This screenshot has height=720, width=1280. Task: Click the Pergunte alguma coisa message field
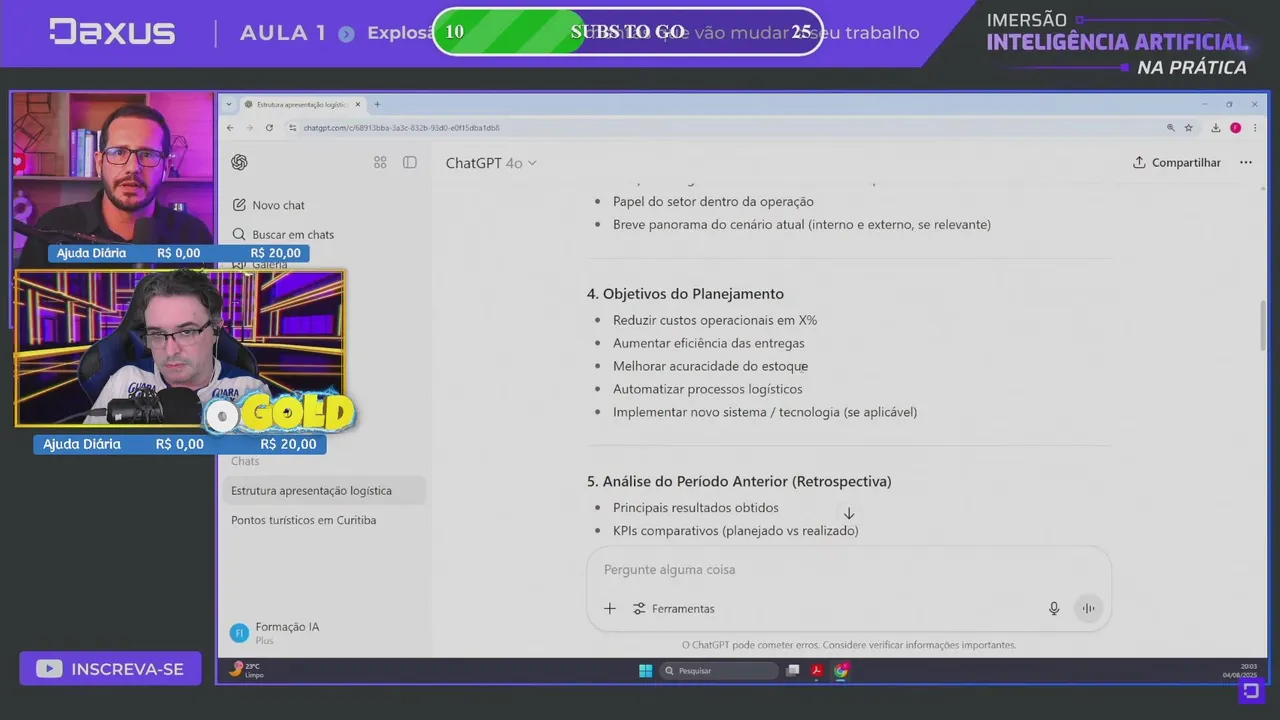coord(848,569)
